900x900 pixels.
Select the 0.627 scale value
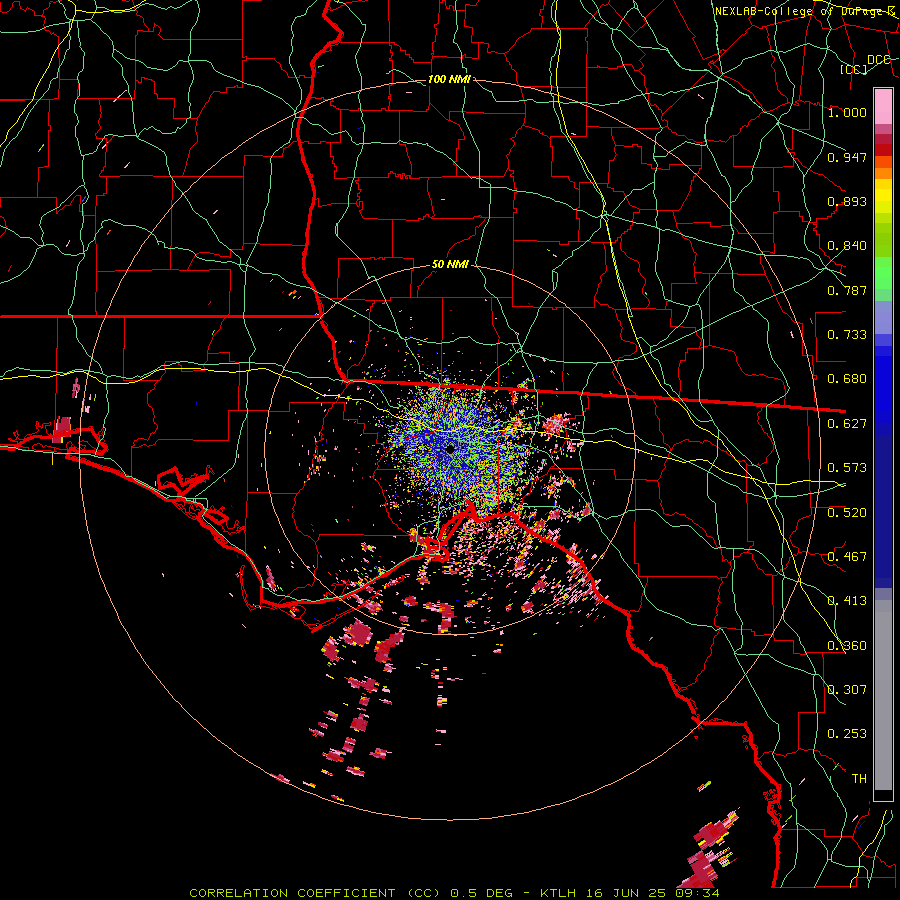pos(847,424)
